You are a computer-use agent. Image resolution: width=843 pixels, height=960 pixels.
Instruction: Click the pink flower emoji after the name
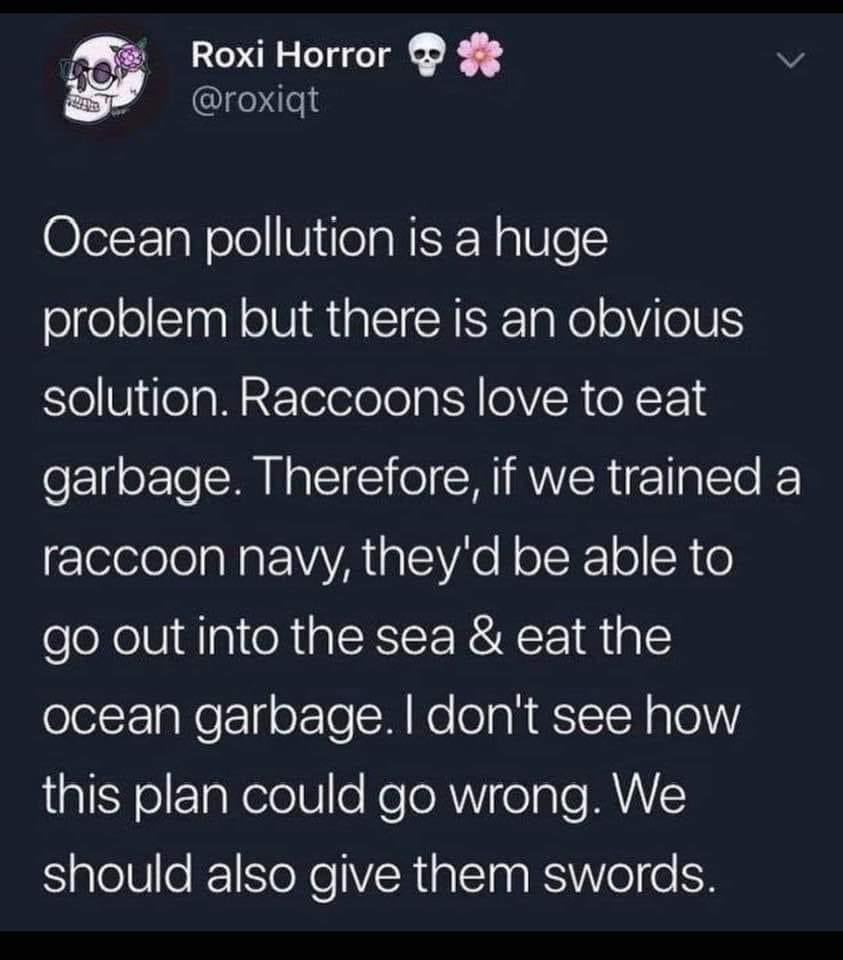click(480, 55)
